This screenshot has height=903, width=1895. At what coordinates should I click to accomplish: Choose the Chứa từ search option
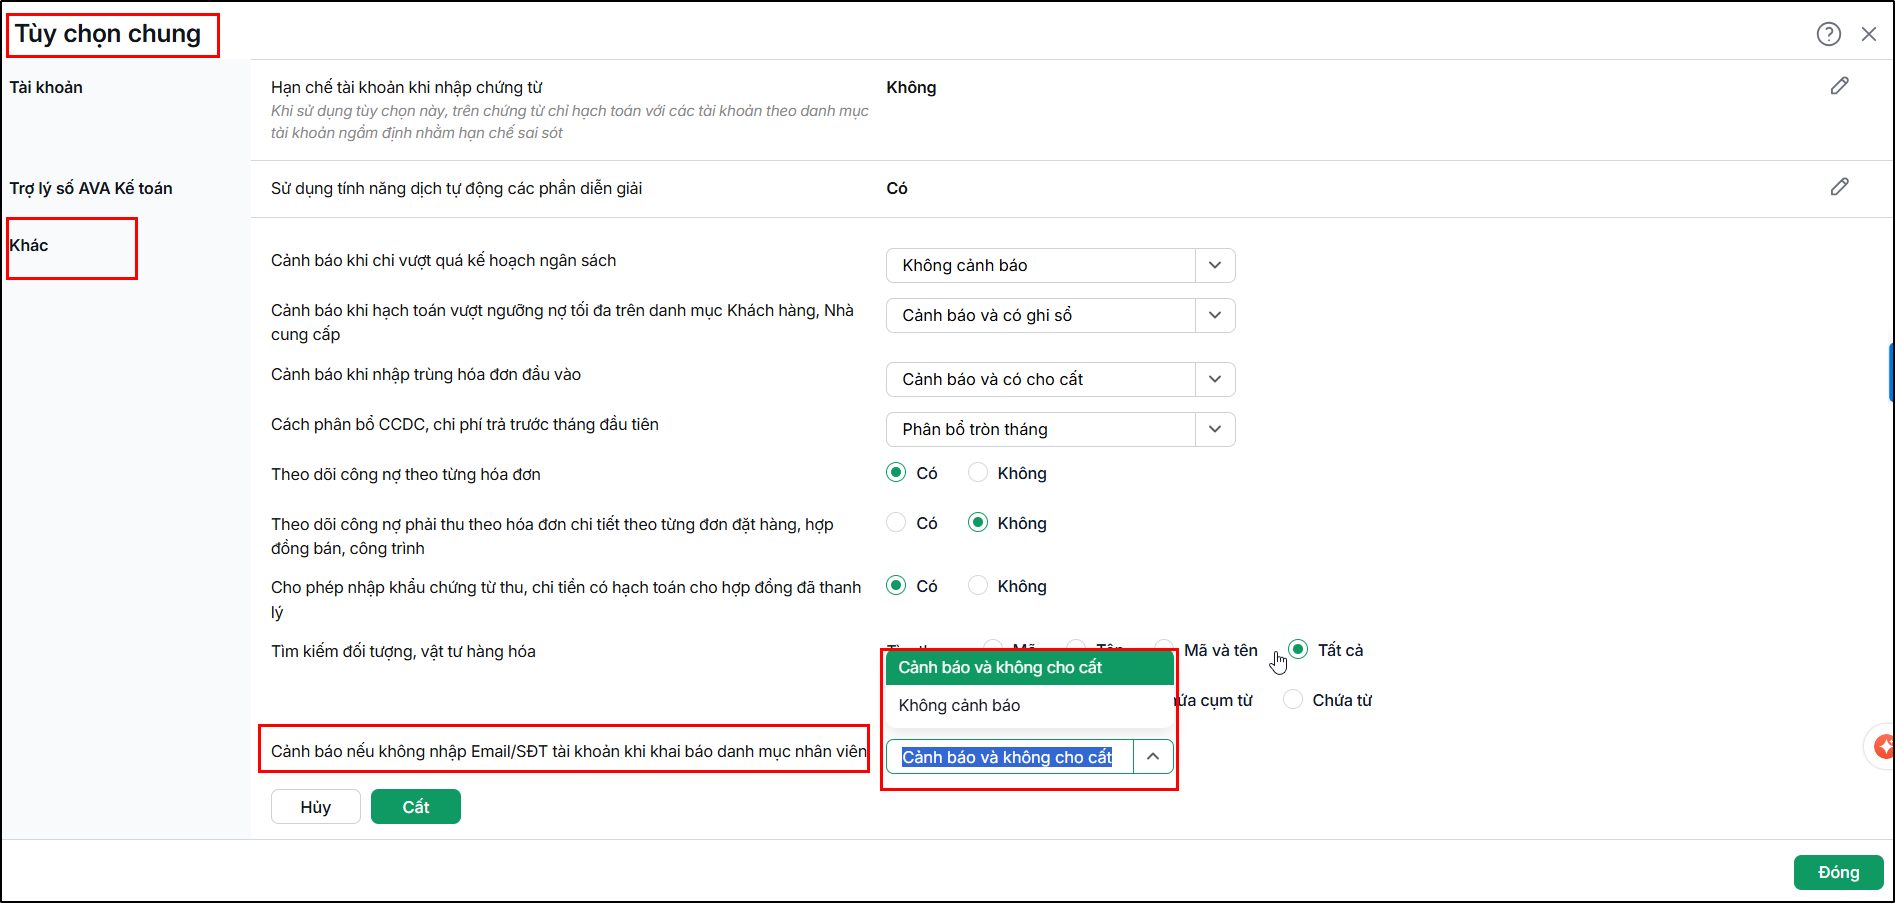1293,700
